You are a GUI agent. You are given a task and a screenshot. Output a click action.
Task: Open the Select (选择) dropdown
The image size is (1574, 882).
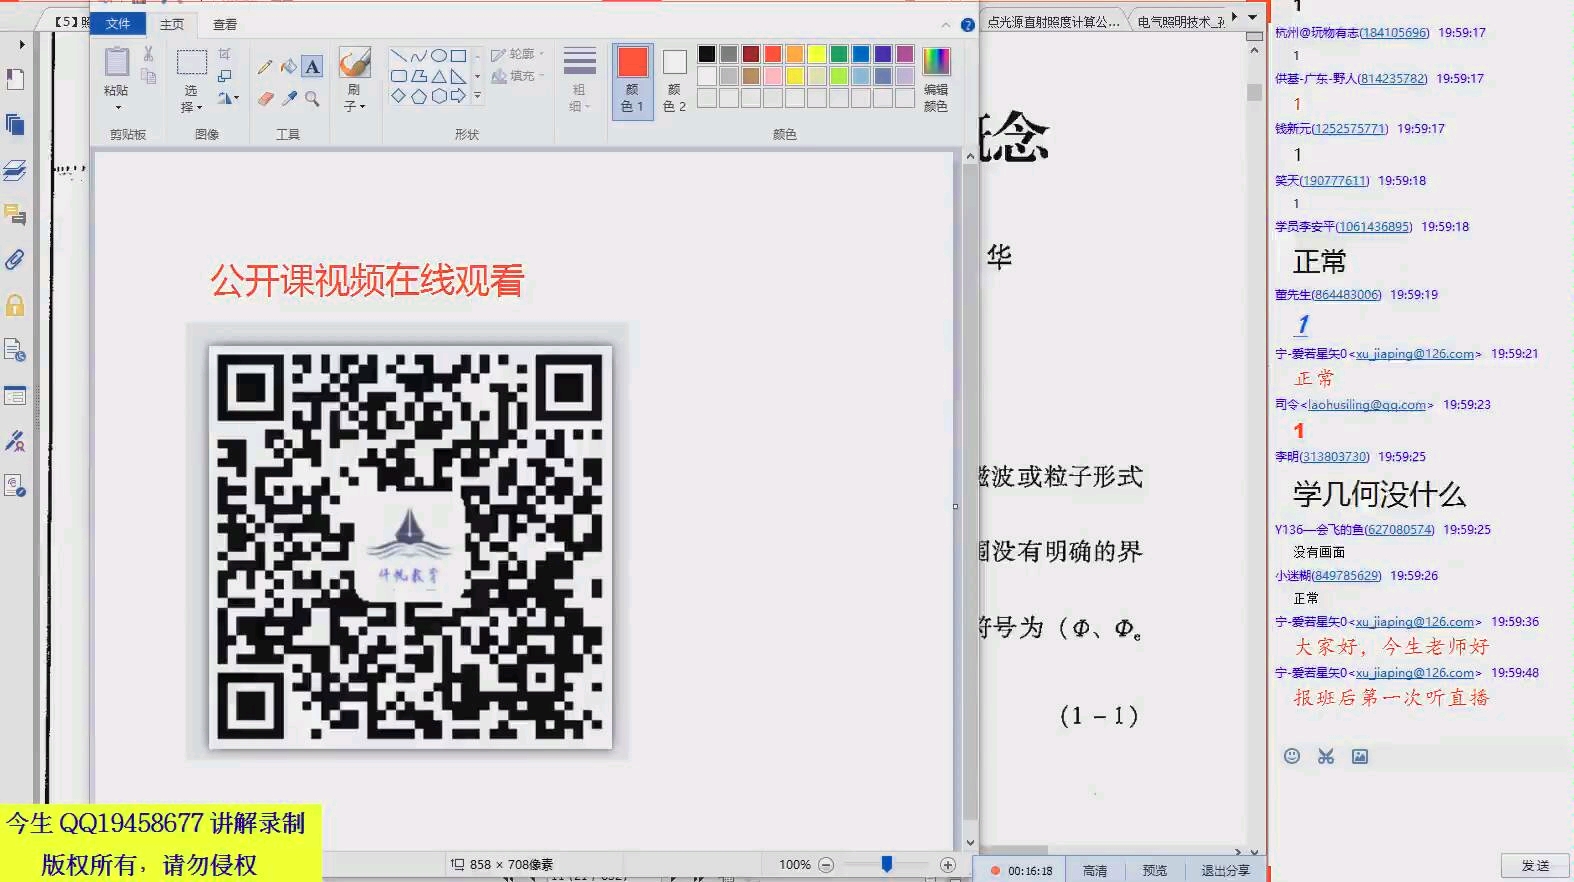191,99
